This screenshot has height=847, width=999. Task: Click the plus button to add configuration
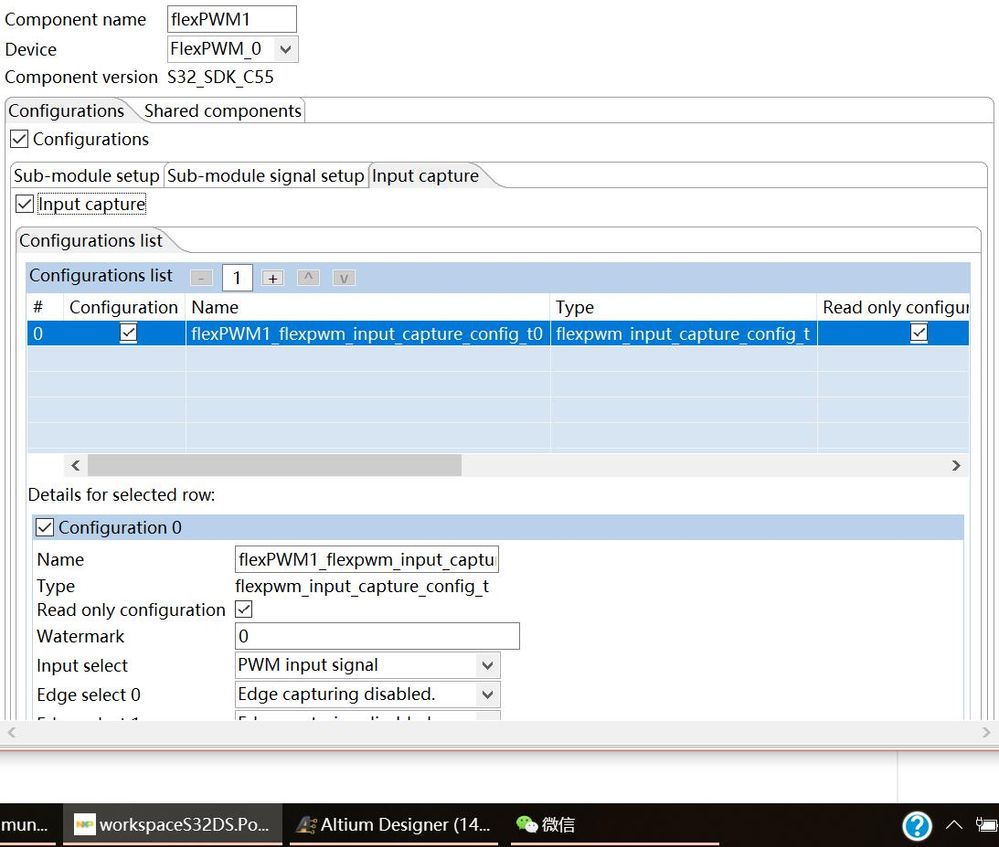[273, 278]
